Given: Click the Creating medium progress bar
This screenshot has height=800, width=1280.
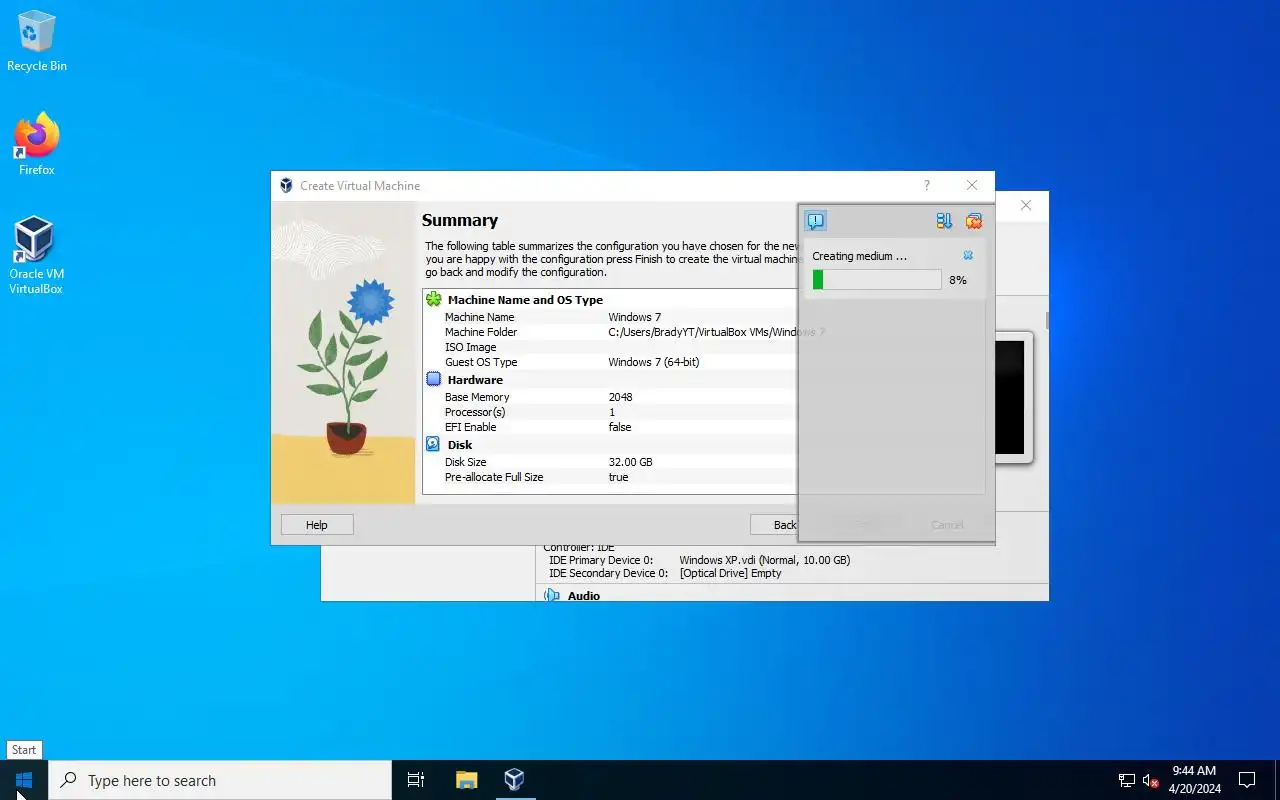Looking at the screenshot, I should [x=877, y=280].
